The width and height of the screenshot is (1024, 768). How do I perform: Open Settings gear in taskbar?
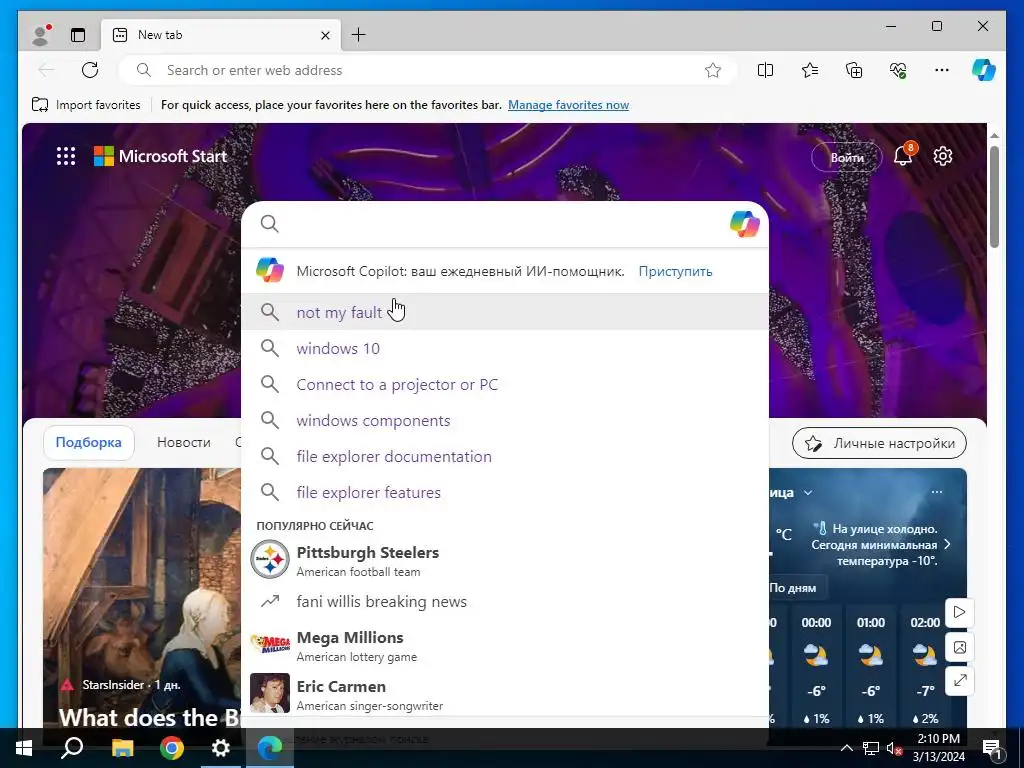(x=221, y=748)
